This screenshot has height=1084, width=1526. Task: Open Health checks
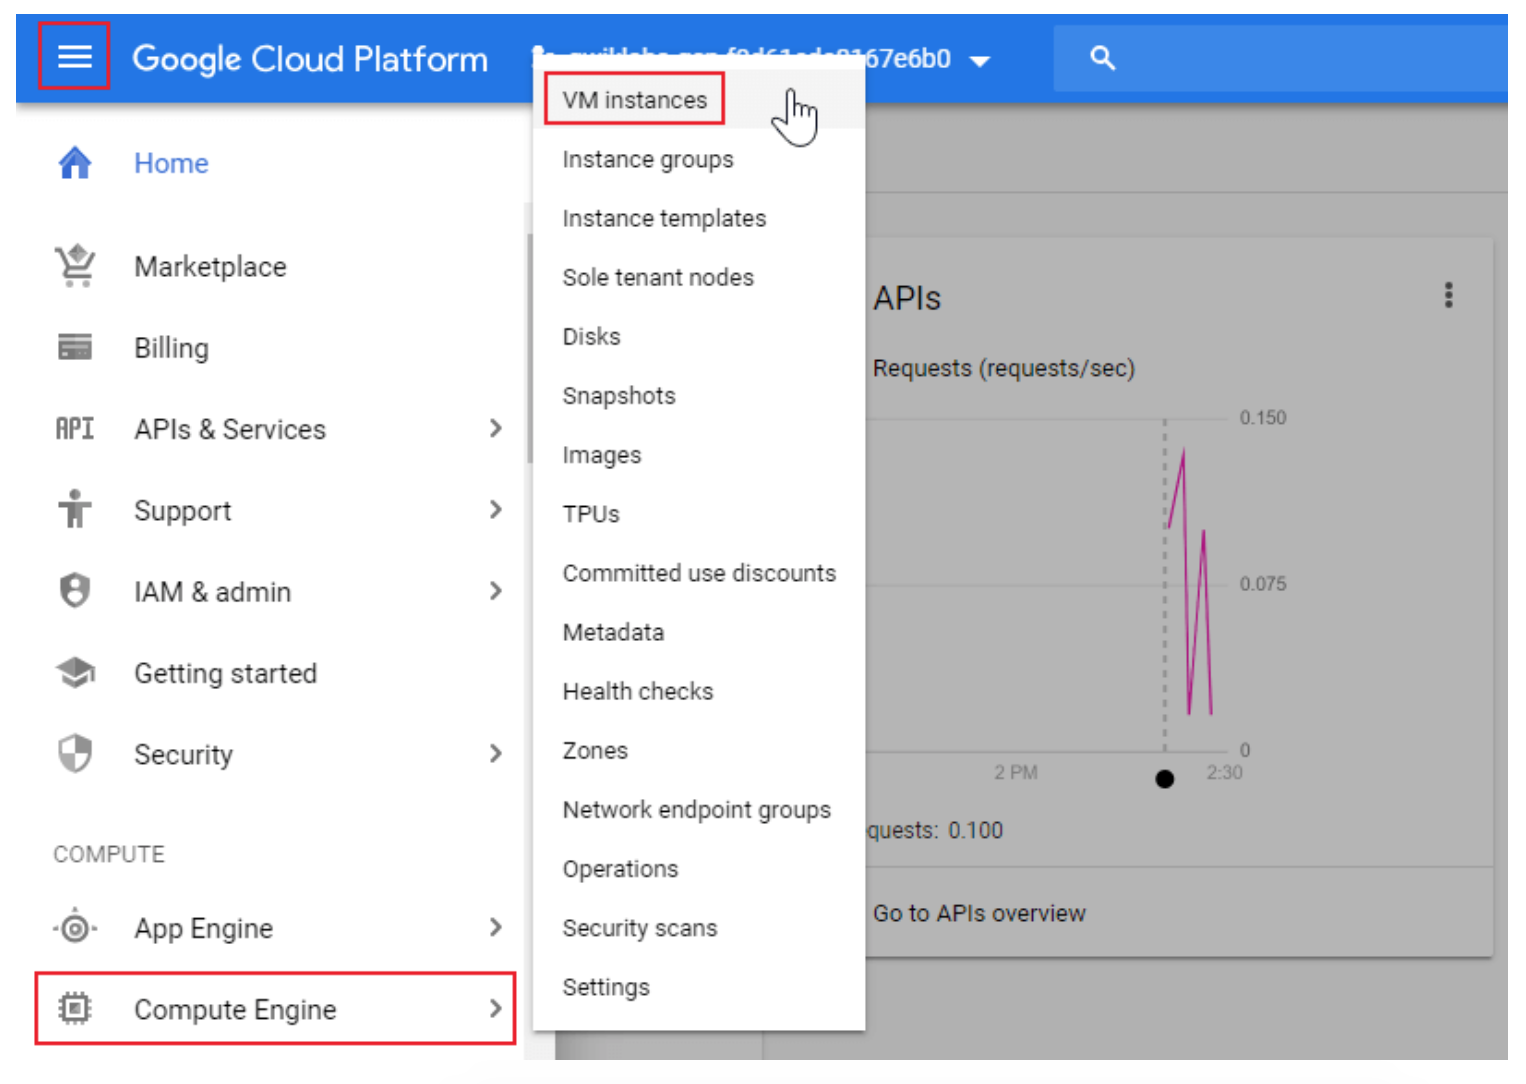[698, 691]
